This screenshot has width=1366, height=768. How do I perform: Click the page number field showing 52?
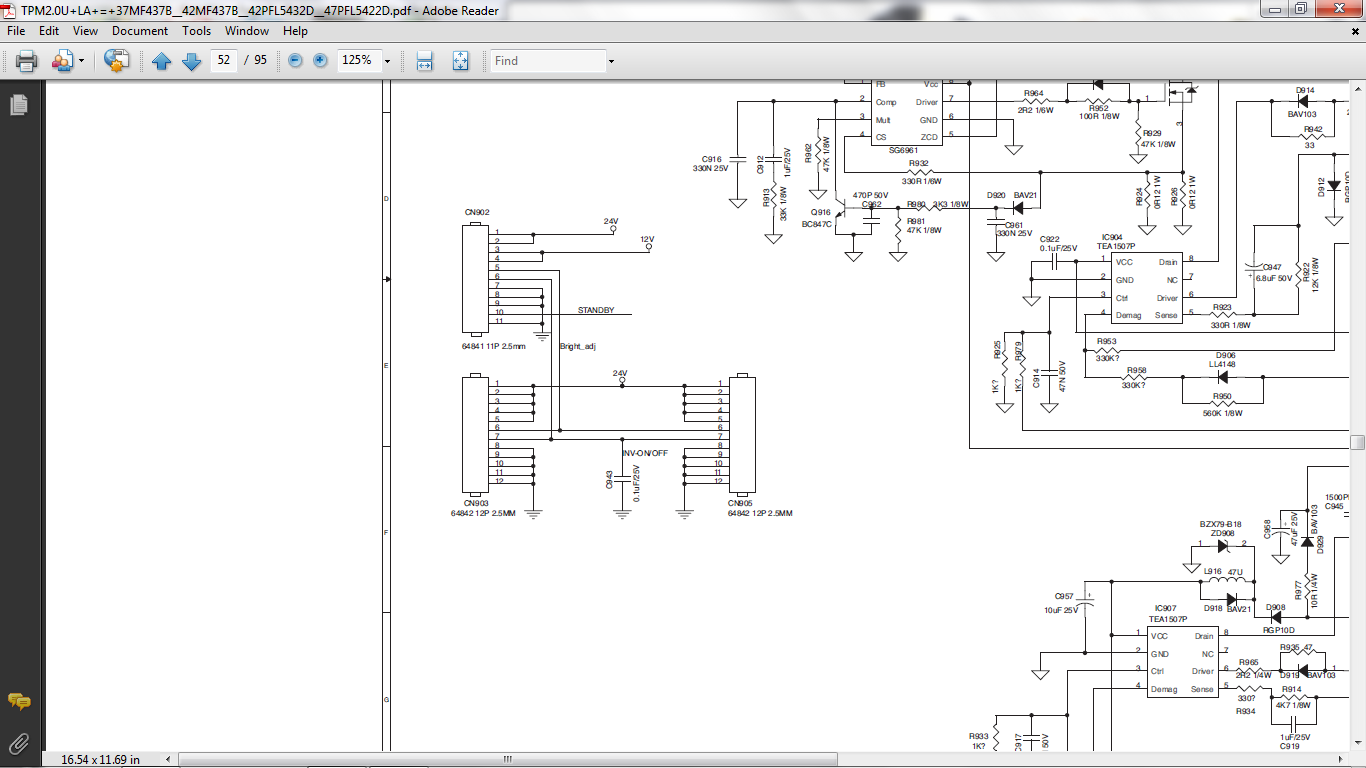(x=224, y=60)
